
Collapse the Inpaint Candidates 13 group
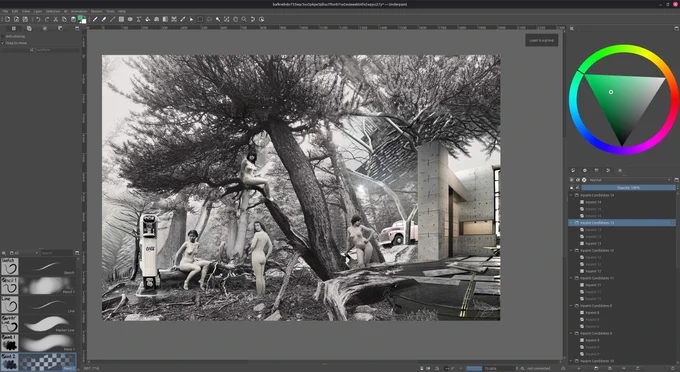tap(571, 222)
